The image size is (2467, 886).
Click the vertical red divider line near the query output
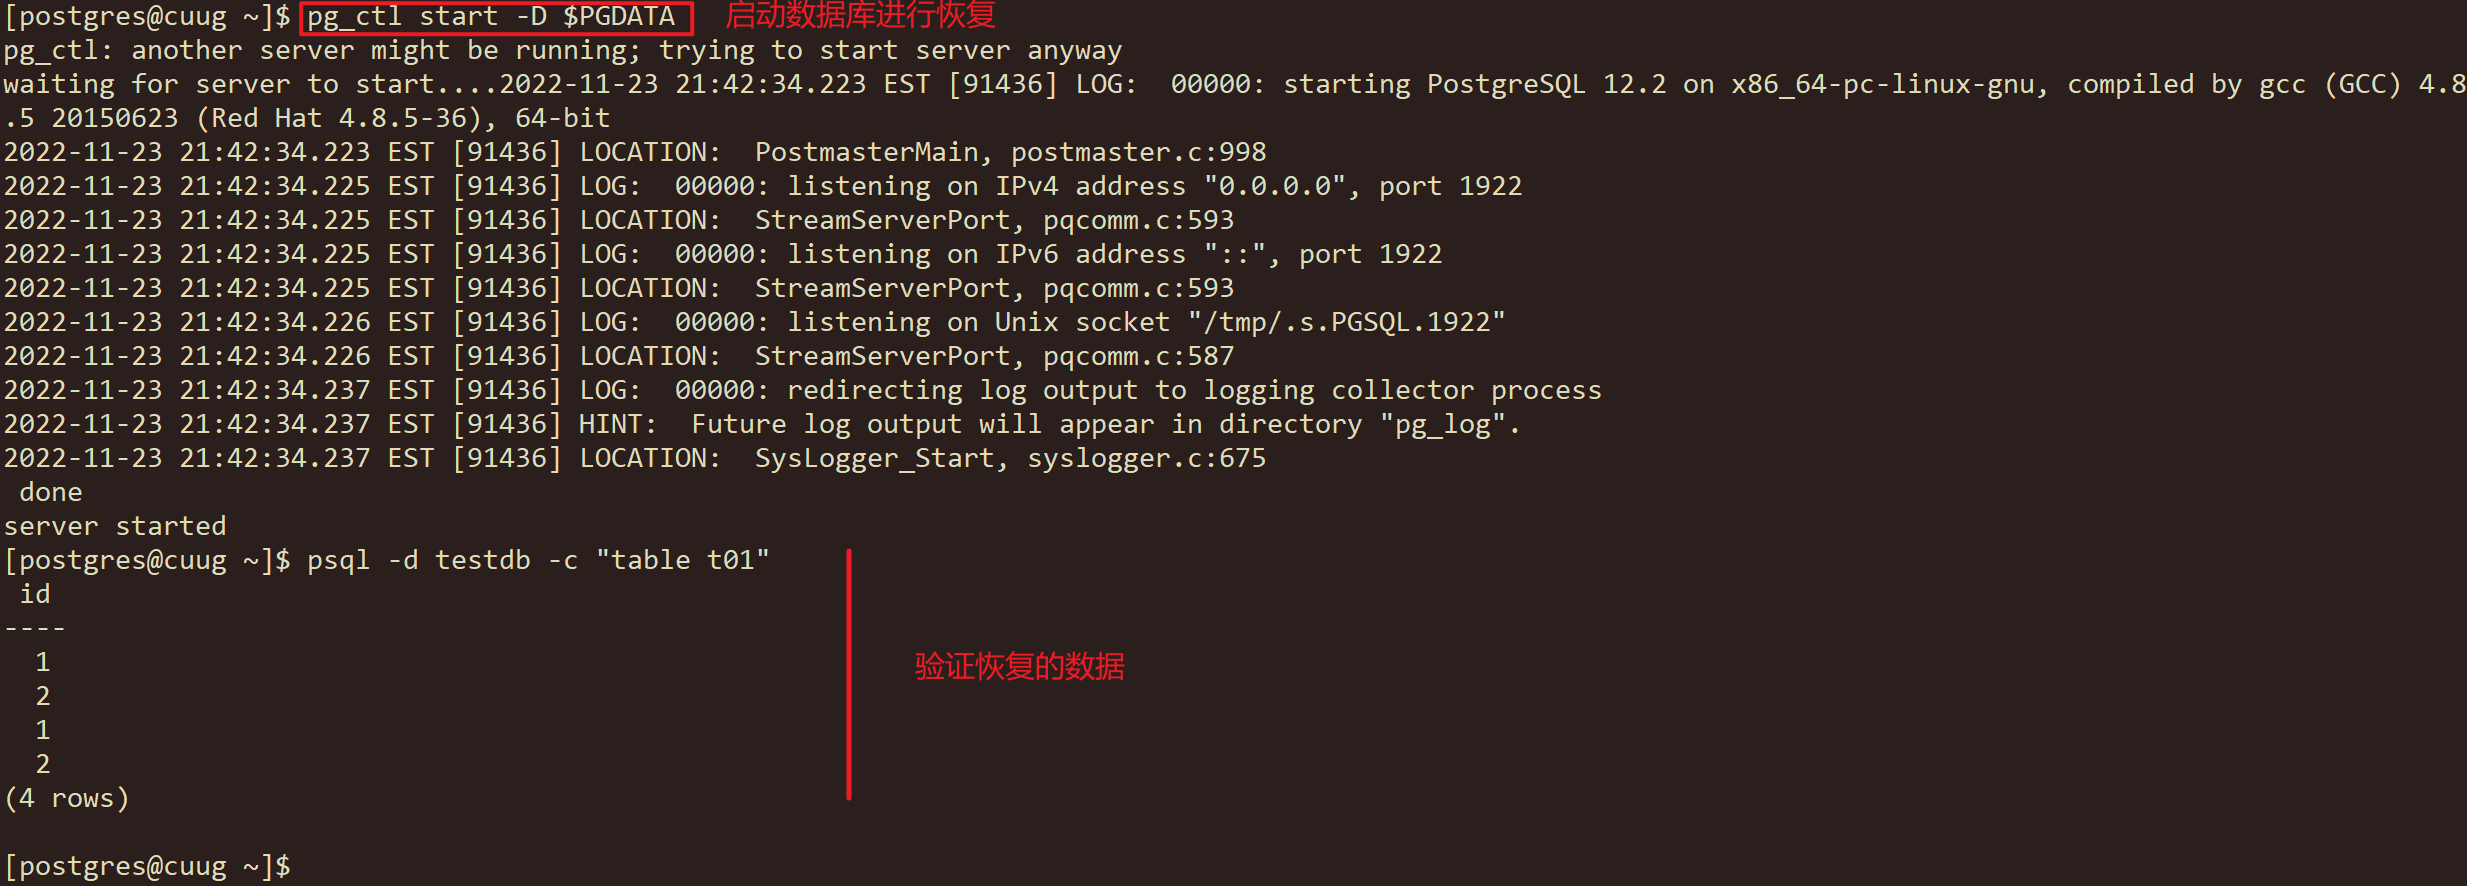point(849,674)
